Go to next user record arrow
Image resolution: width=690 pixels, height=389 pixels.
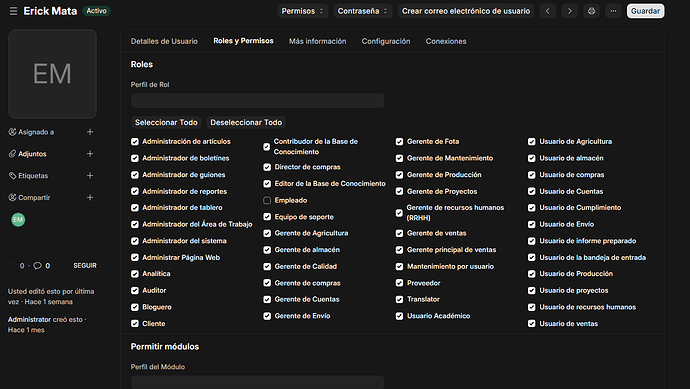[569, 11]
